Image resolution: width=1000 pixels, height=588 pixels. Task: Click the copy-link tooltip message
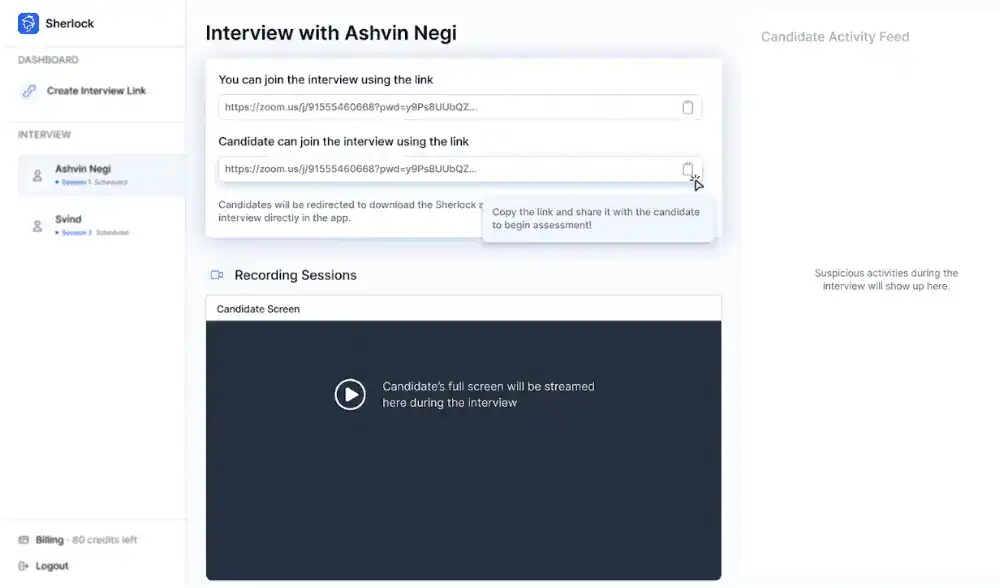[x=596, y=219]
